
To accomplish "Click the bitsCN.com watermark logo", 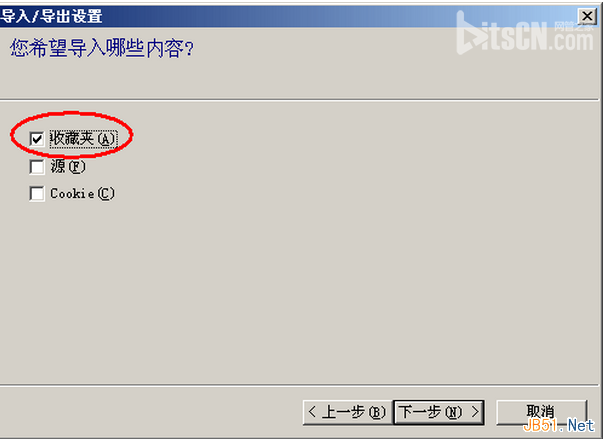I will [x=525, y=33].
